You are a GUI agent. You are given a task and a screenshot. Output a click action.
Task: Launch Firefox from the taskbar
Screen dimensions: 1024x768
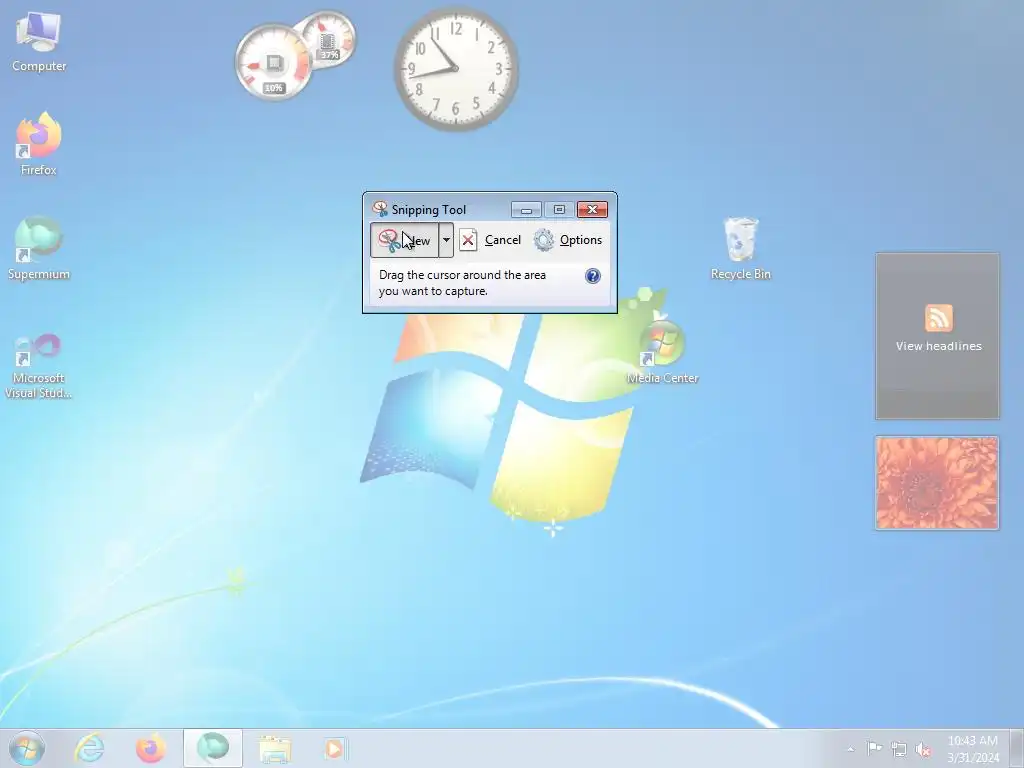[x=151, y=748]
